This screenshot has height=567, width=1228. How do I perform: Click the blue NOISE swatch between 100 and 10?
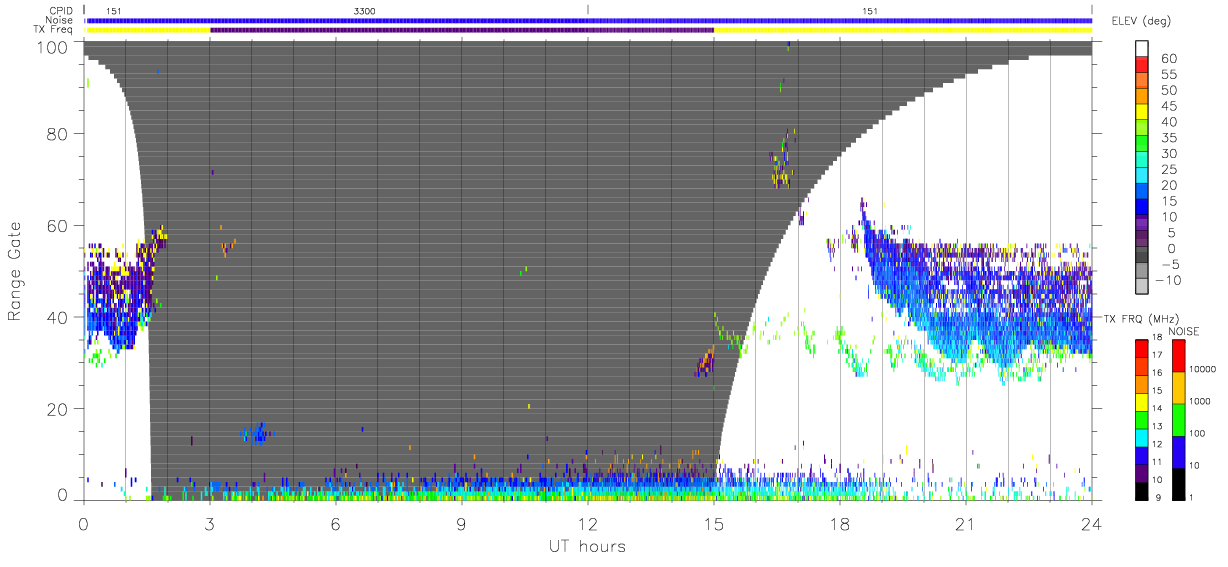(x=1178, y=451)
